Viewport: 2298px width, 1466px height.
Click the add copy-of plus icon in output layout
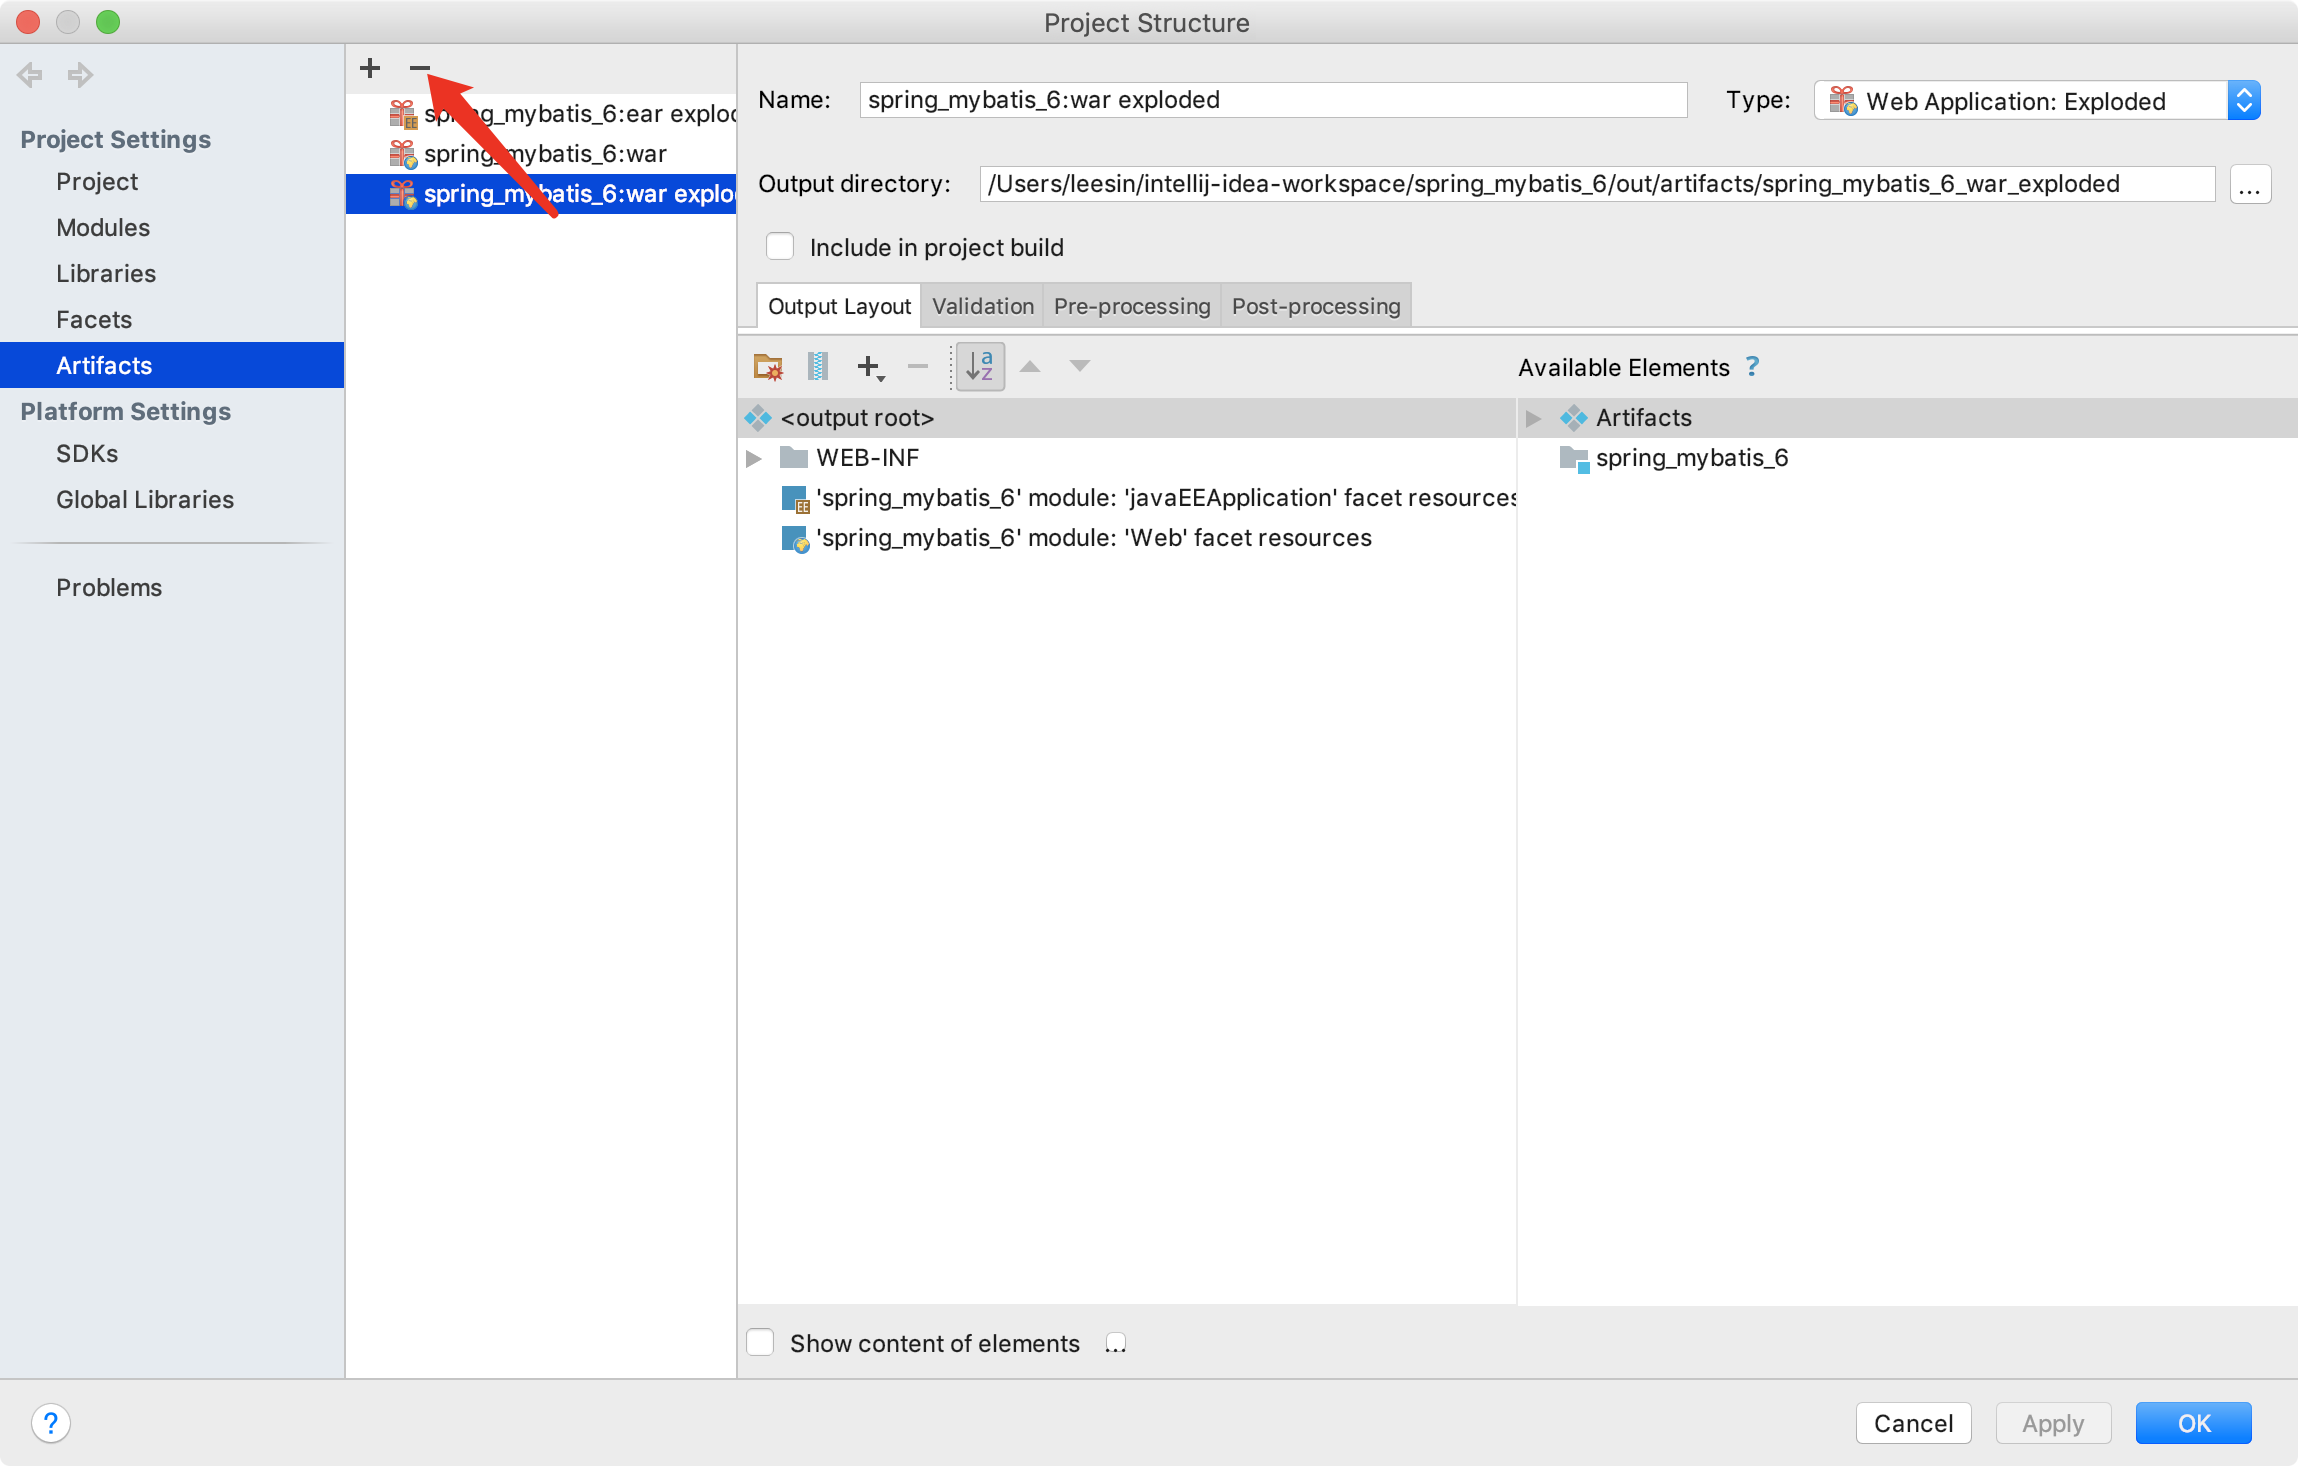point(870,367)
